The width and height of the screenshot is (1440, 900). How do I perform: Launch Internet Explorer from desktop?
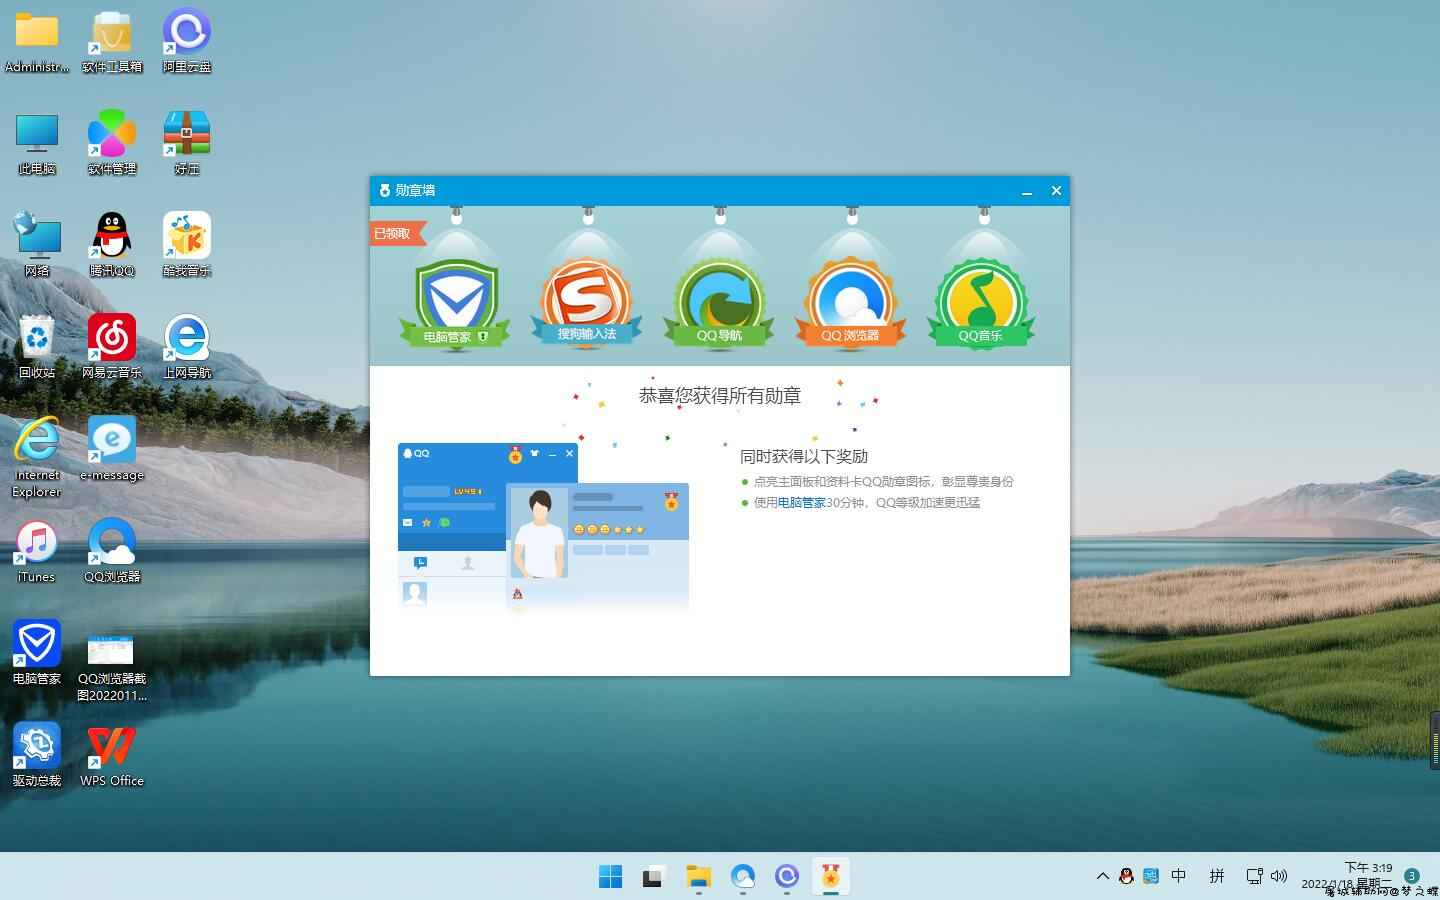click(x=37, y=457)
